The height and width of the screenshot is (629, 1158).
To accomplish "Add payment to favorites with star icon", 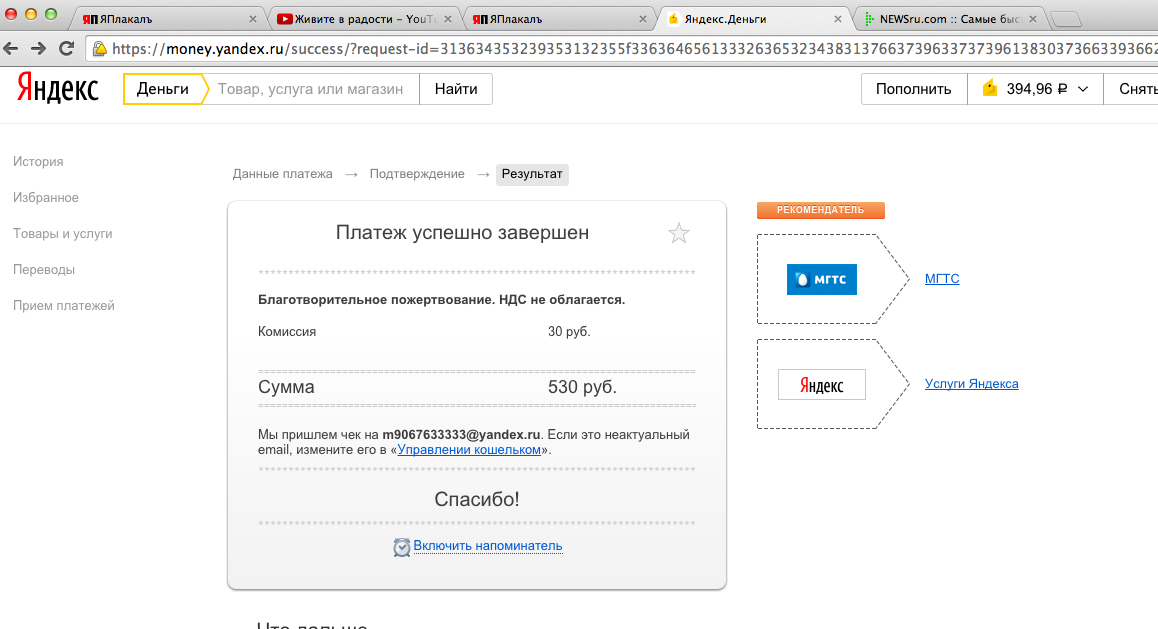I will (x=679, y=233).
